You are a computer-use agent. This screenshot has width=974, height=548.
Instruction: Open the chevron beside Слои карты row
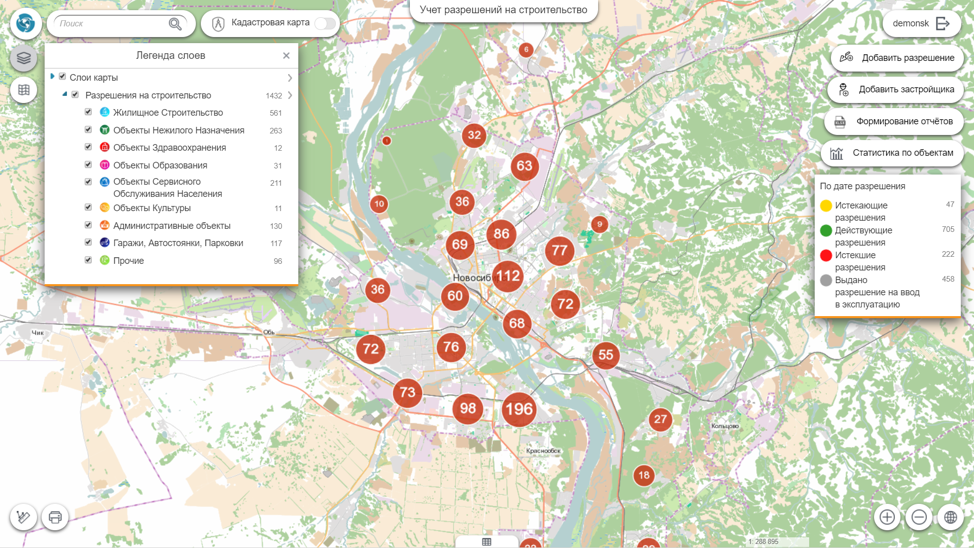tap(290, 78)
